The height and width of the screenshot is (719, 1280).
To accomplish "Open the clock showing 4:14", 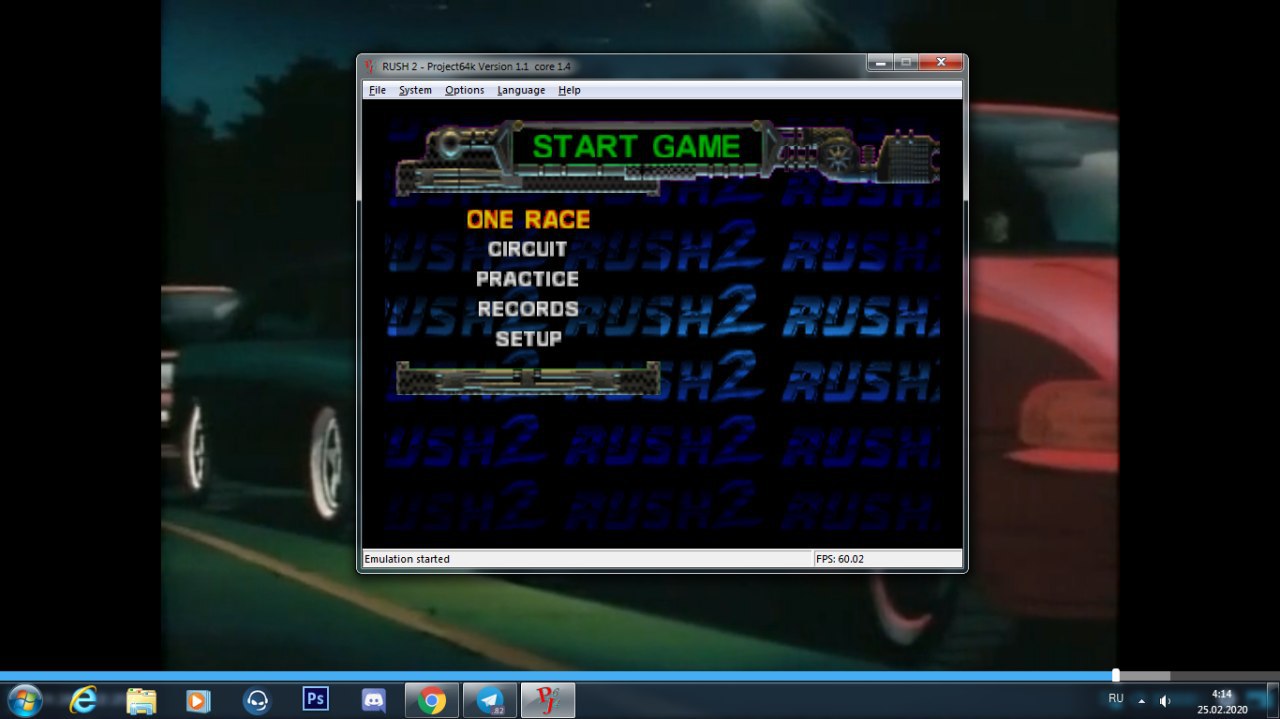I will coord(1222,701).
